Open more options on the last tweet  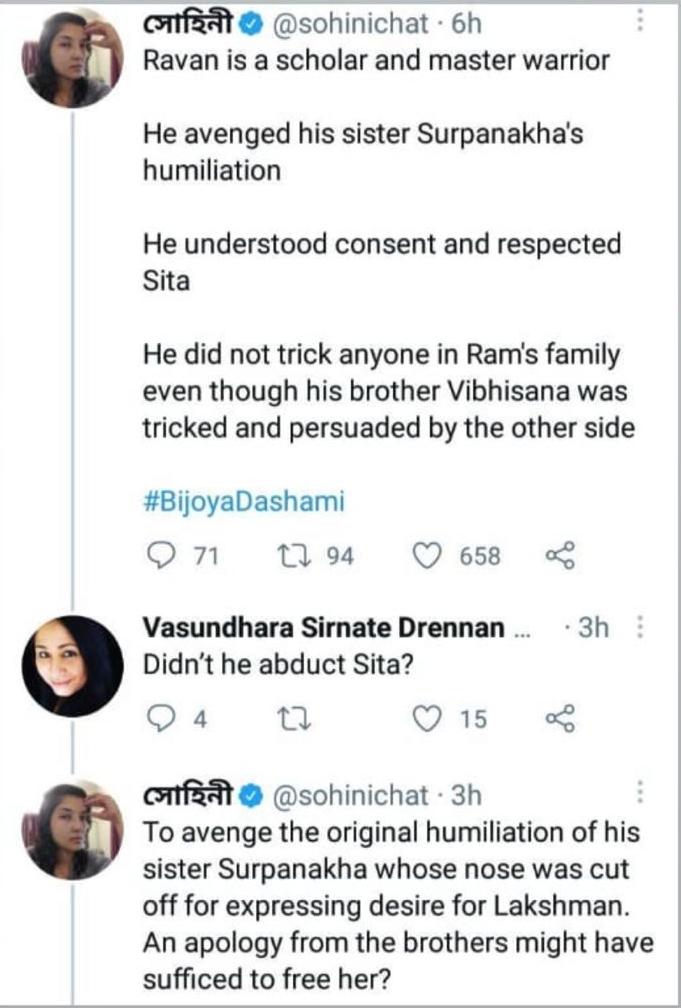[x=641, y=795]
